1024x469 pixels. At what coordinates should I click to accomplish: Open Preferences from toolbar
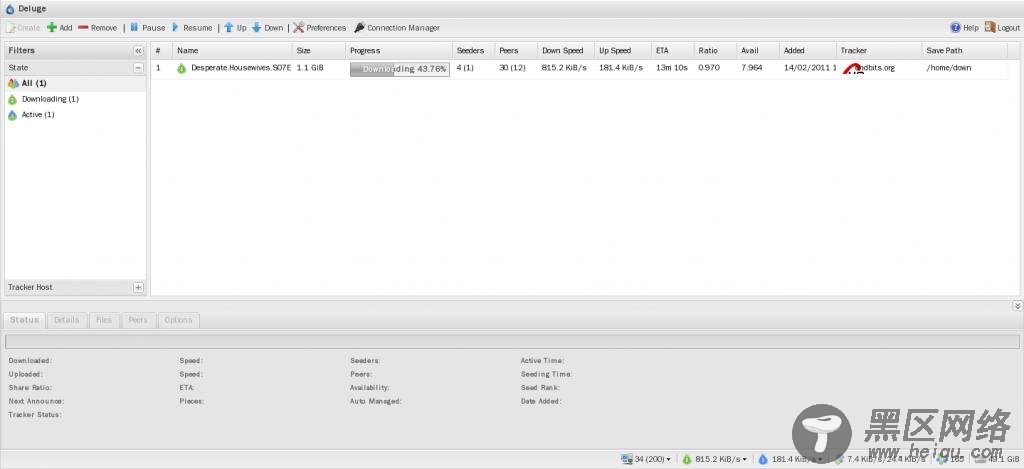point(319,27)
